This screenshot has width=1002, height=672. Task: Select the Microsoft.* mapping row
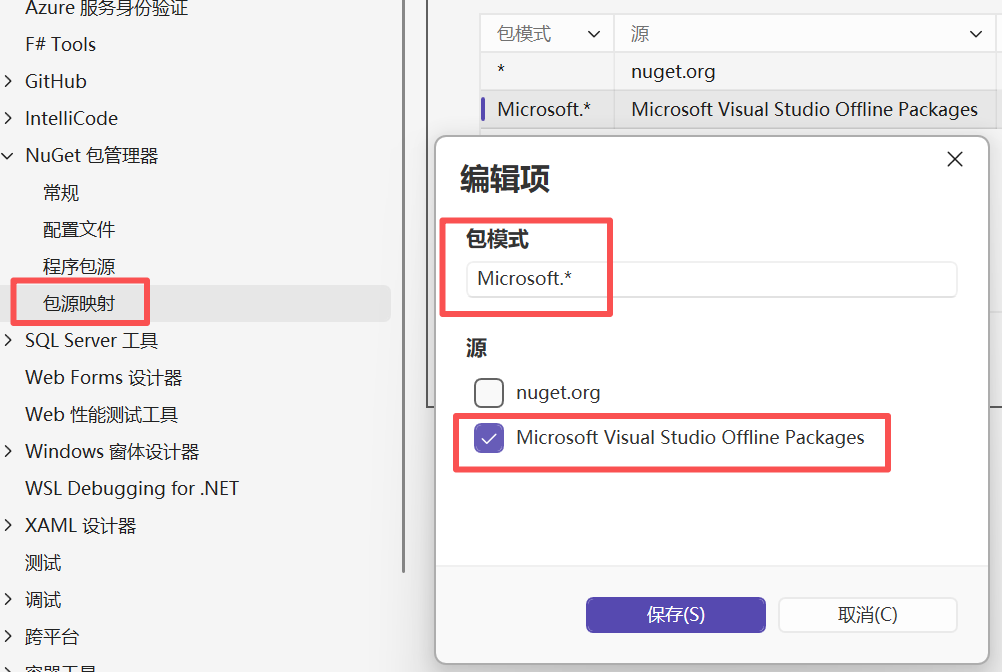pyautogui.click(x=737, y=110)
